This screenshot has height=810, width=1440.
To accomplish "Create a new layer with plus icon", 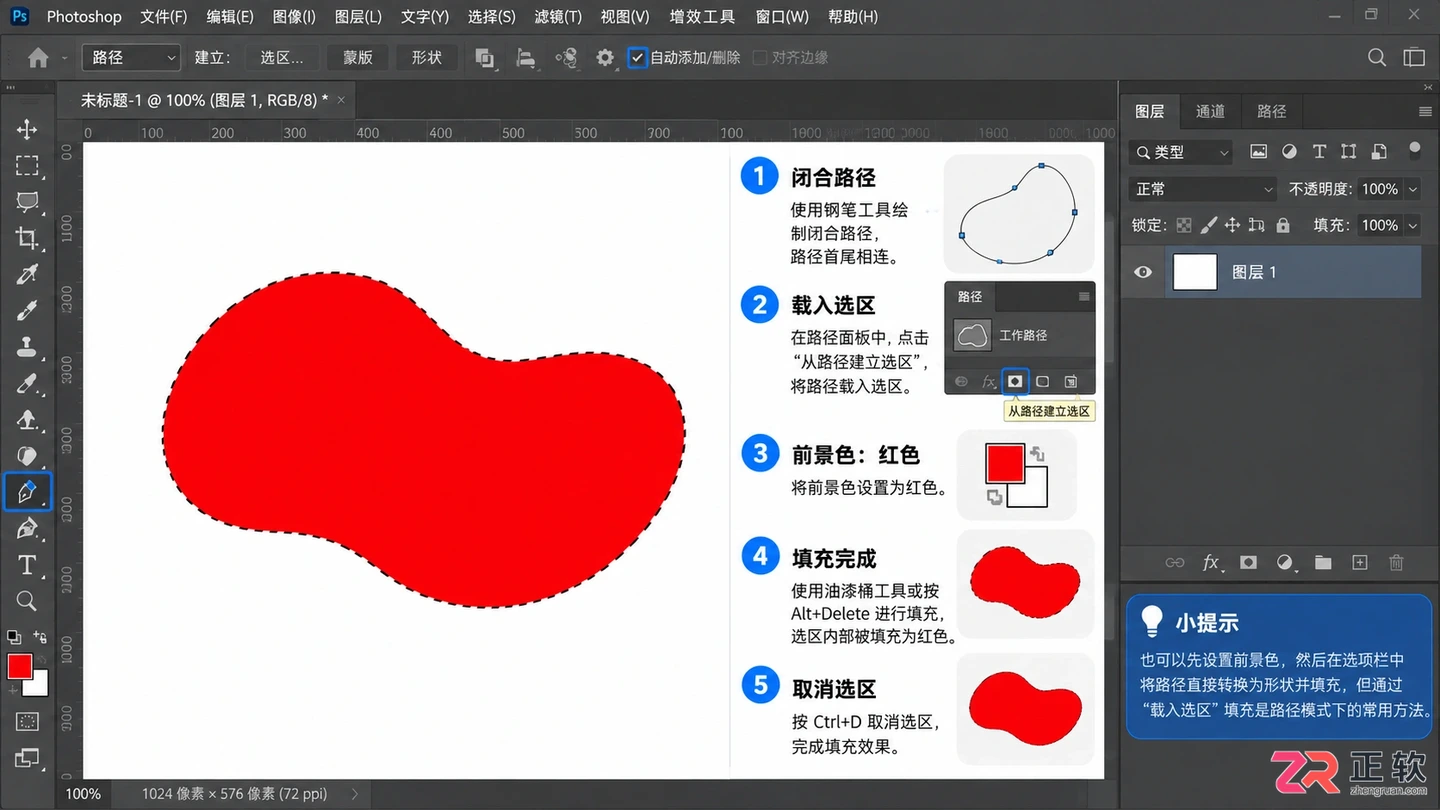I will click(x=1360, y=563).
